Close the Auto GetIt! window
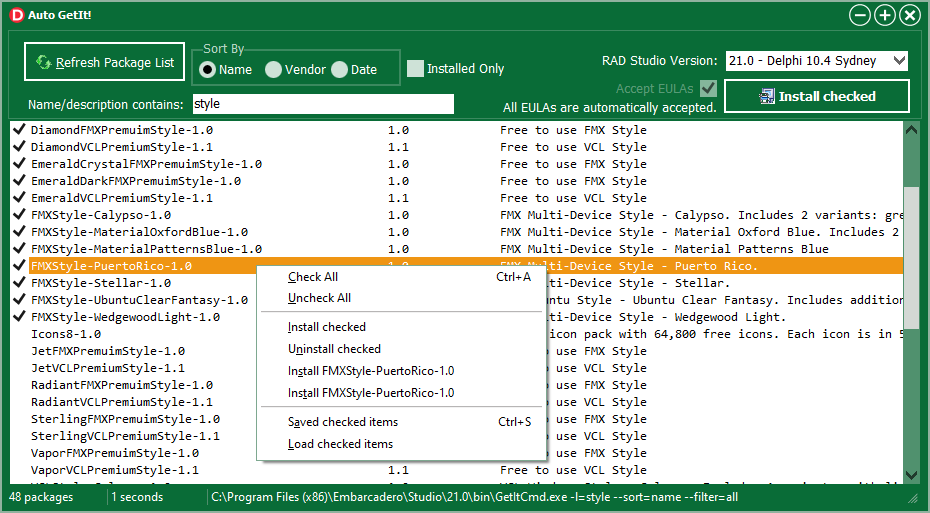The height and width of the screenshot is (513, 930). [x=909, y=15]
